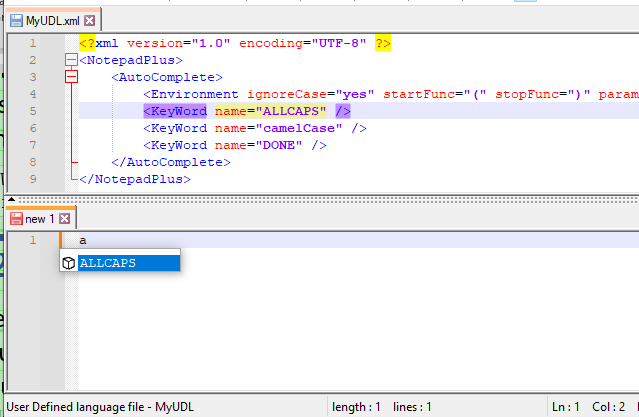Click the opening <NotepadPlus> tag
639x417 pixels.
pos(131,60)
